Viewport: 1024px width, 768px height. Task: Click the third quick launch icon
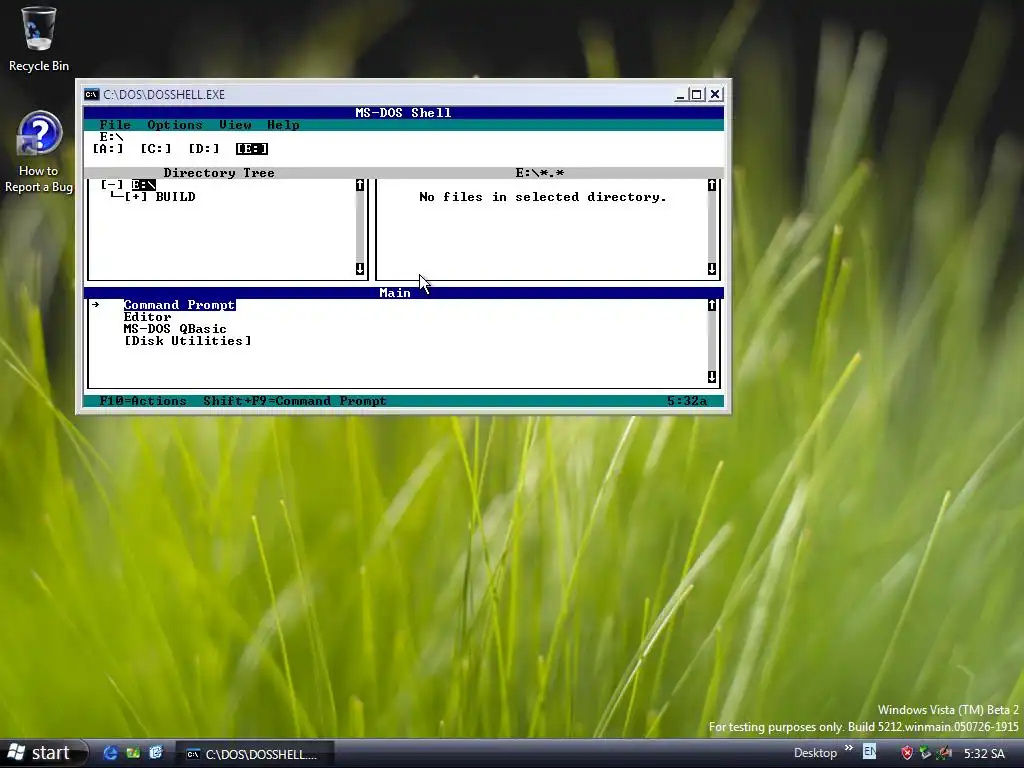pyautogui.click(x=156, y=753)
